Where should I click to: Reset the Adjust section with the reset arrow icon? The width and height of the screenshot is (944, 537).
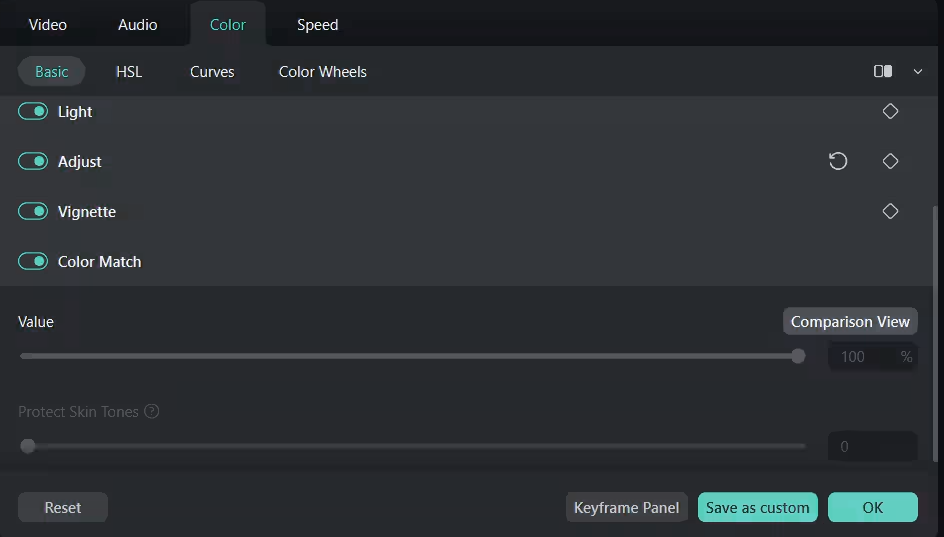(x=838, y=161)
